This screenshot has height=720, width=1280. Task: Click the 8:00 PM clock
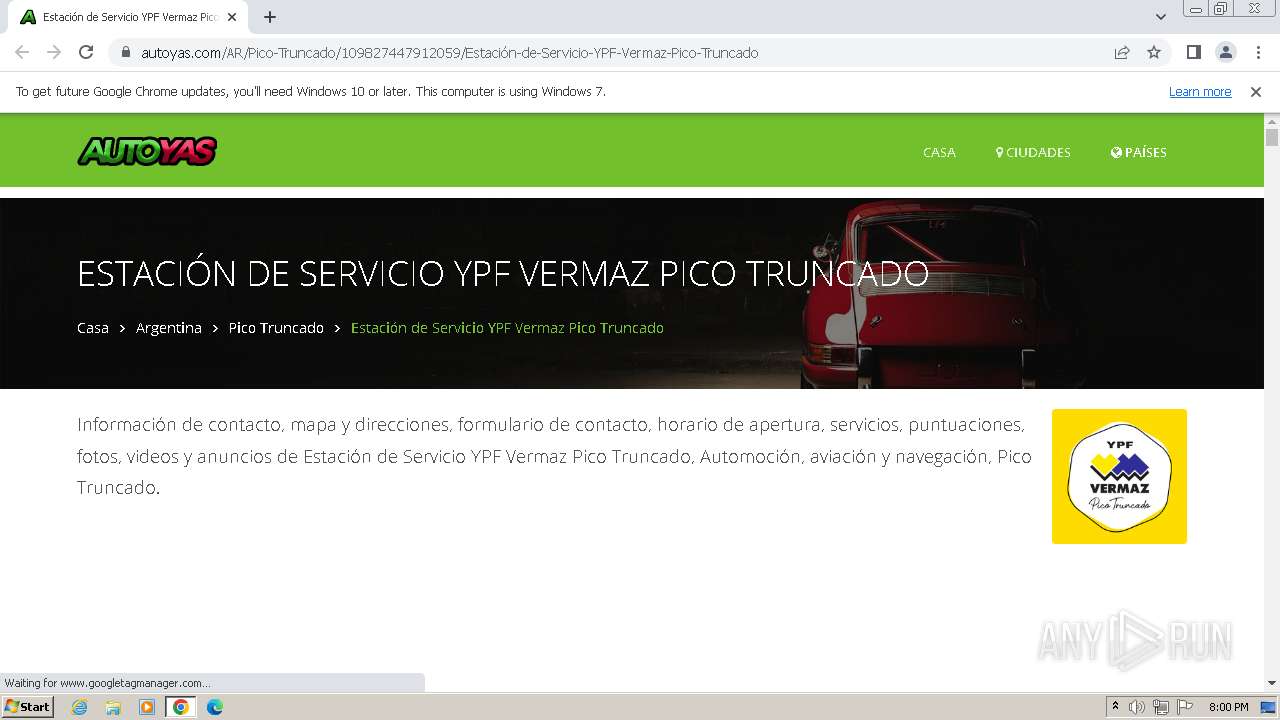pyautogui.click(x=1229, y=707)
